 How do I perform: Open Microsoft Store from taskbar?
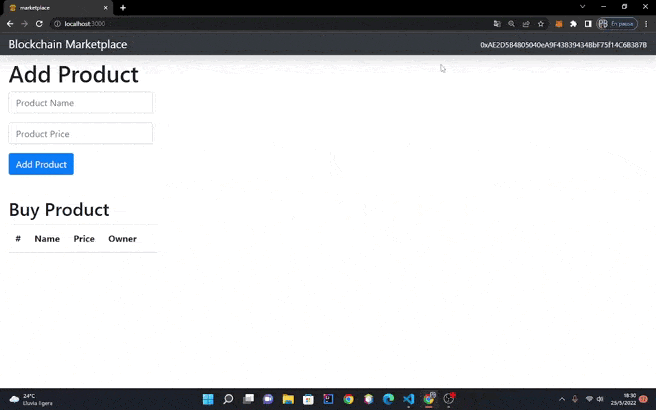[308, 399]
